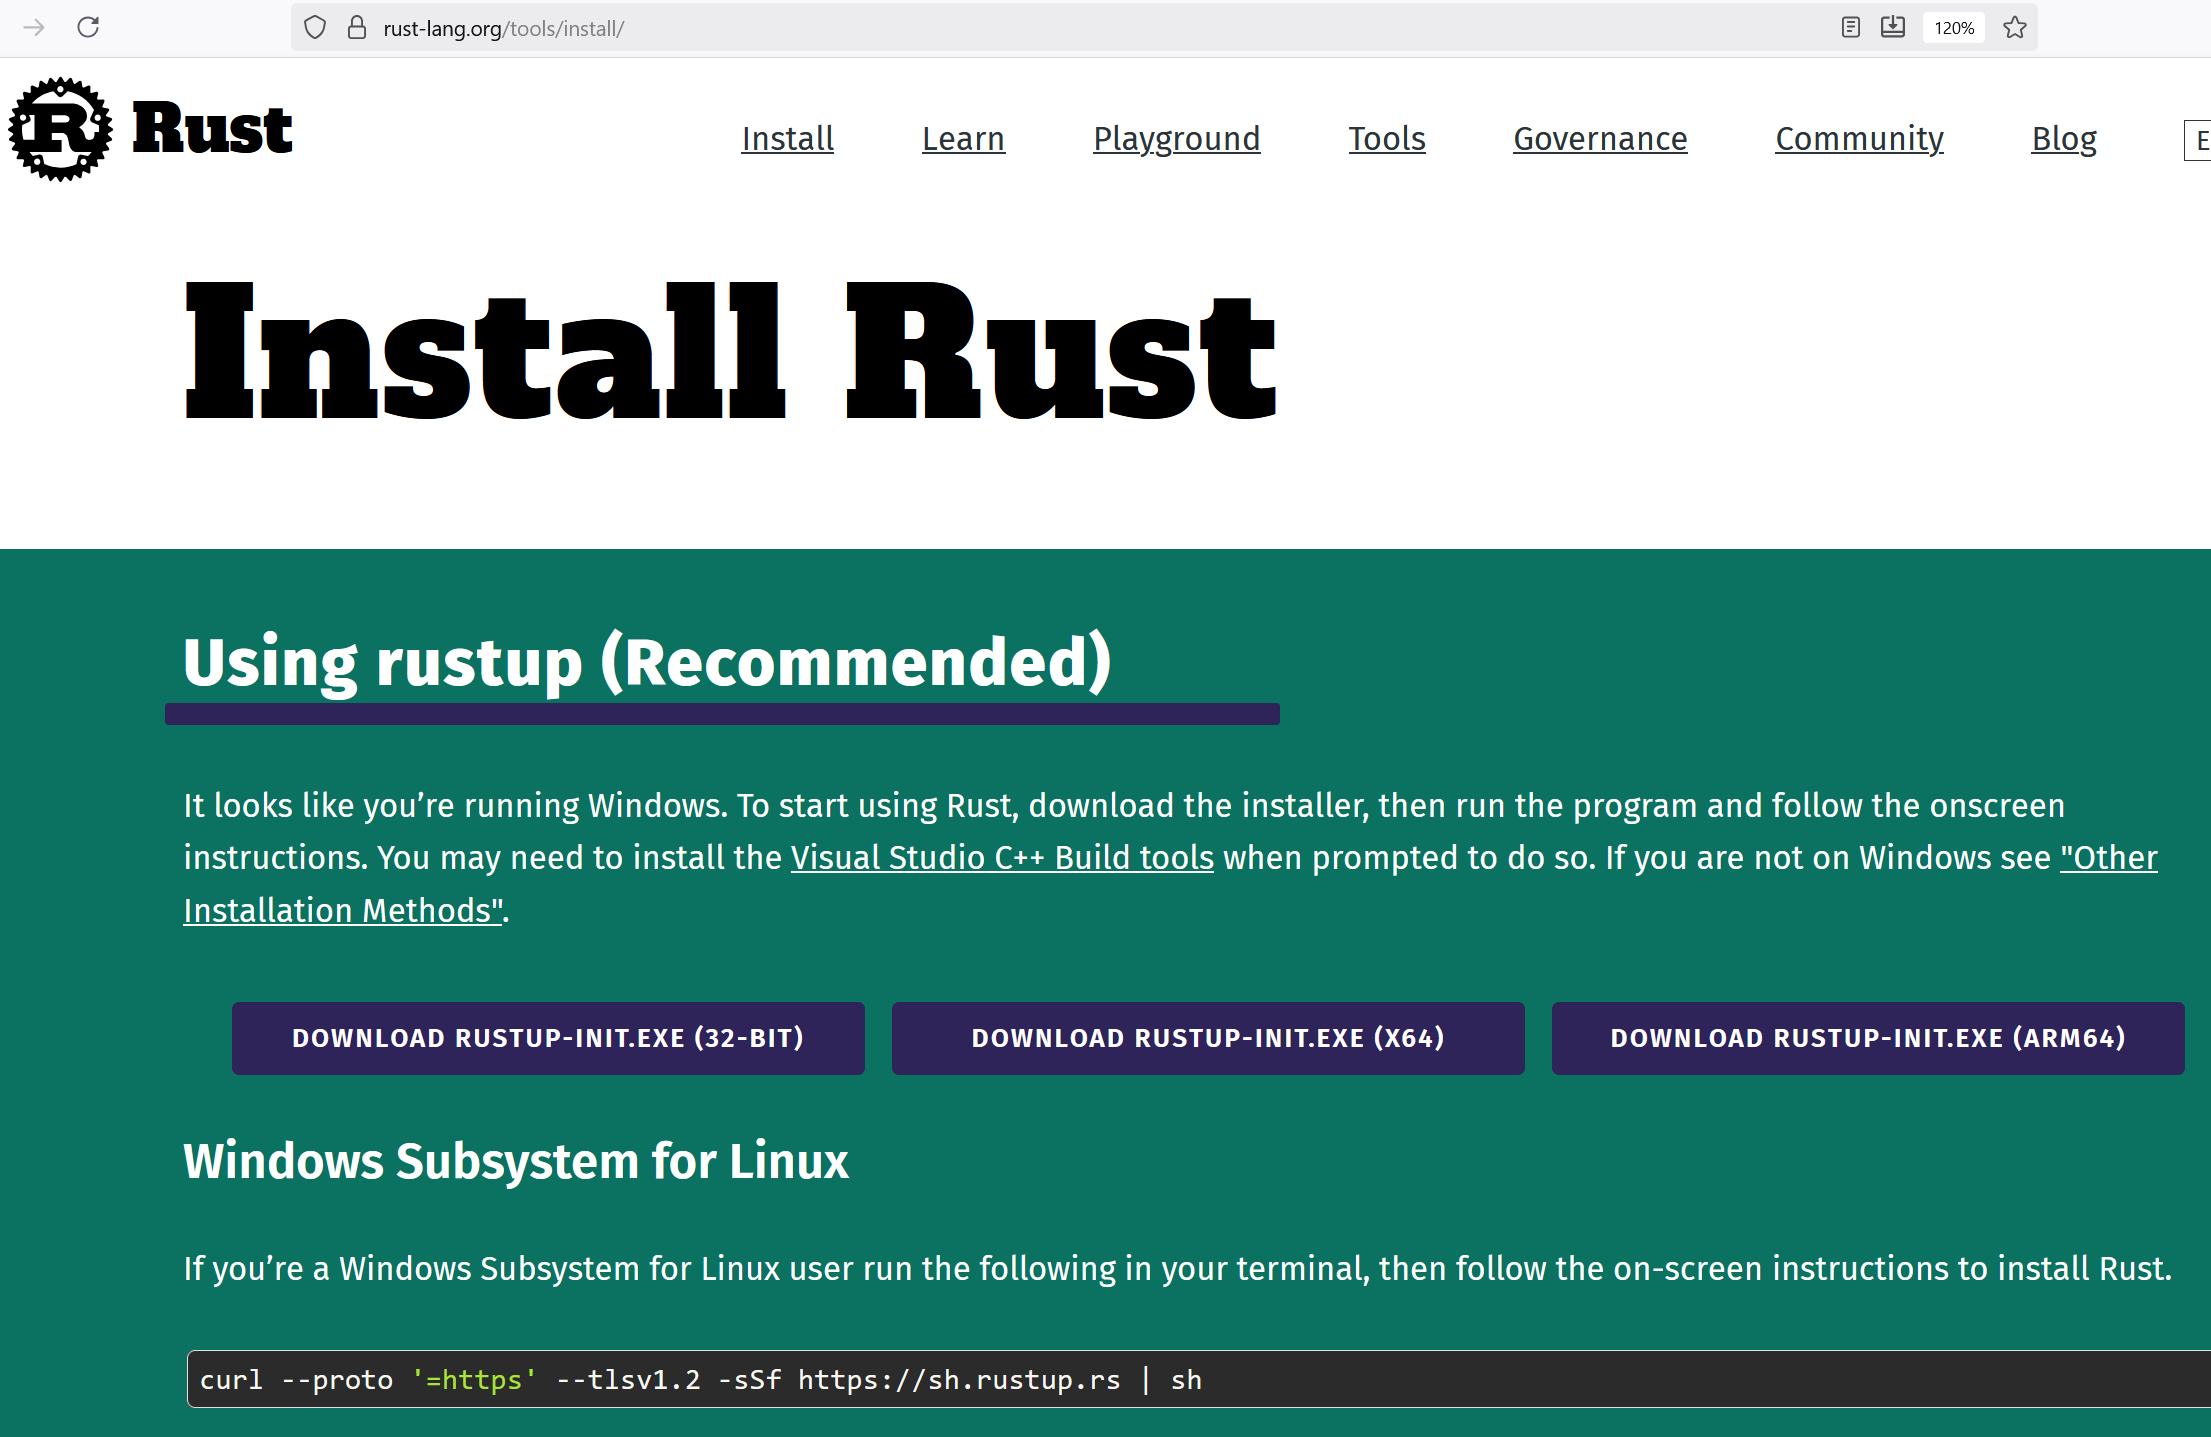Click the Rust gear logo
The image size is (2211, 1437).
60,130
